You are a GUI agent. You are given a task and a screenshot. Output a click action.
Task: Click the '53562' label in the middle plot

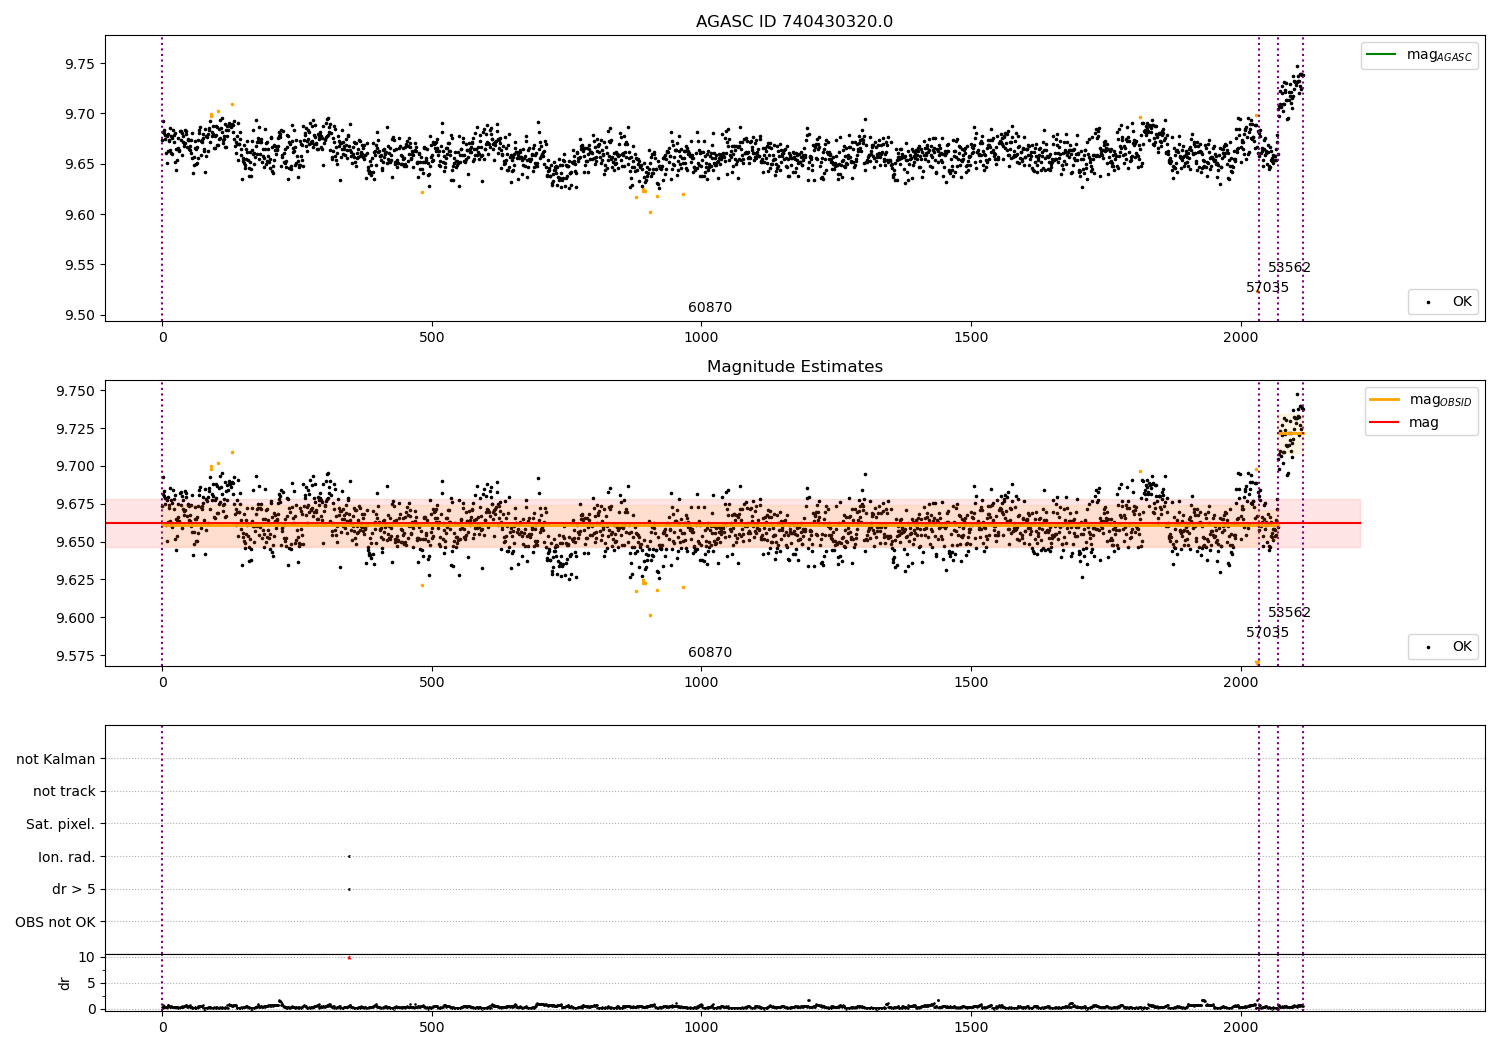tap(1289, 612)
